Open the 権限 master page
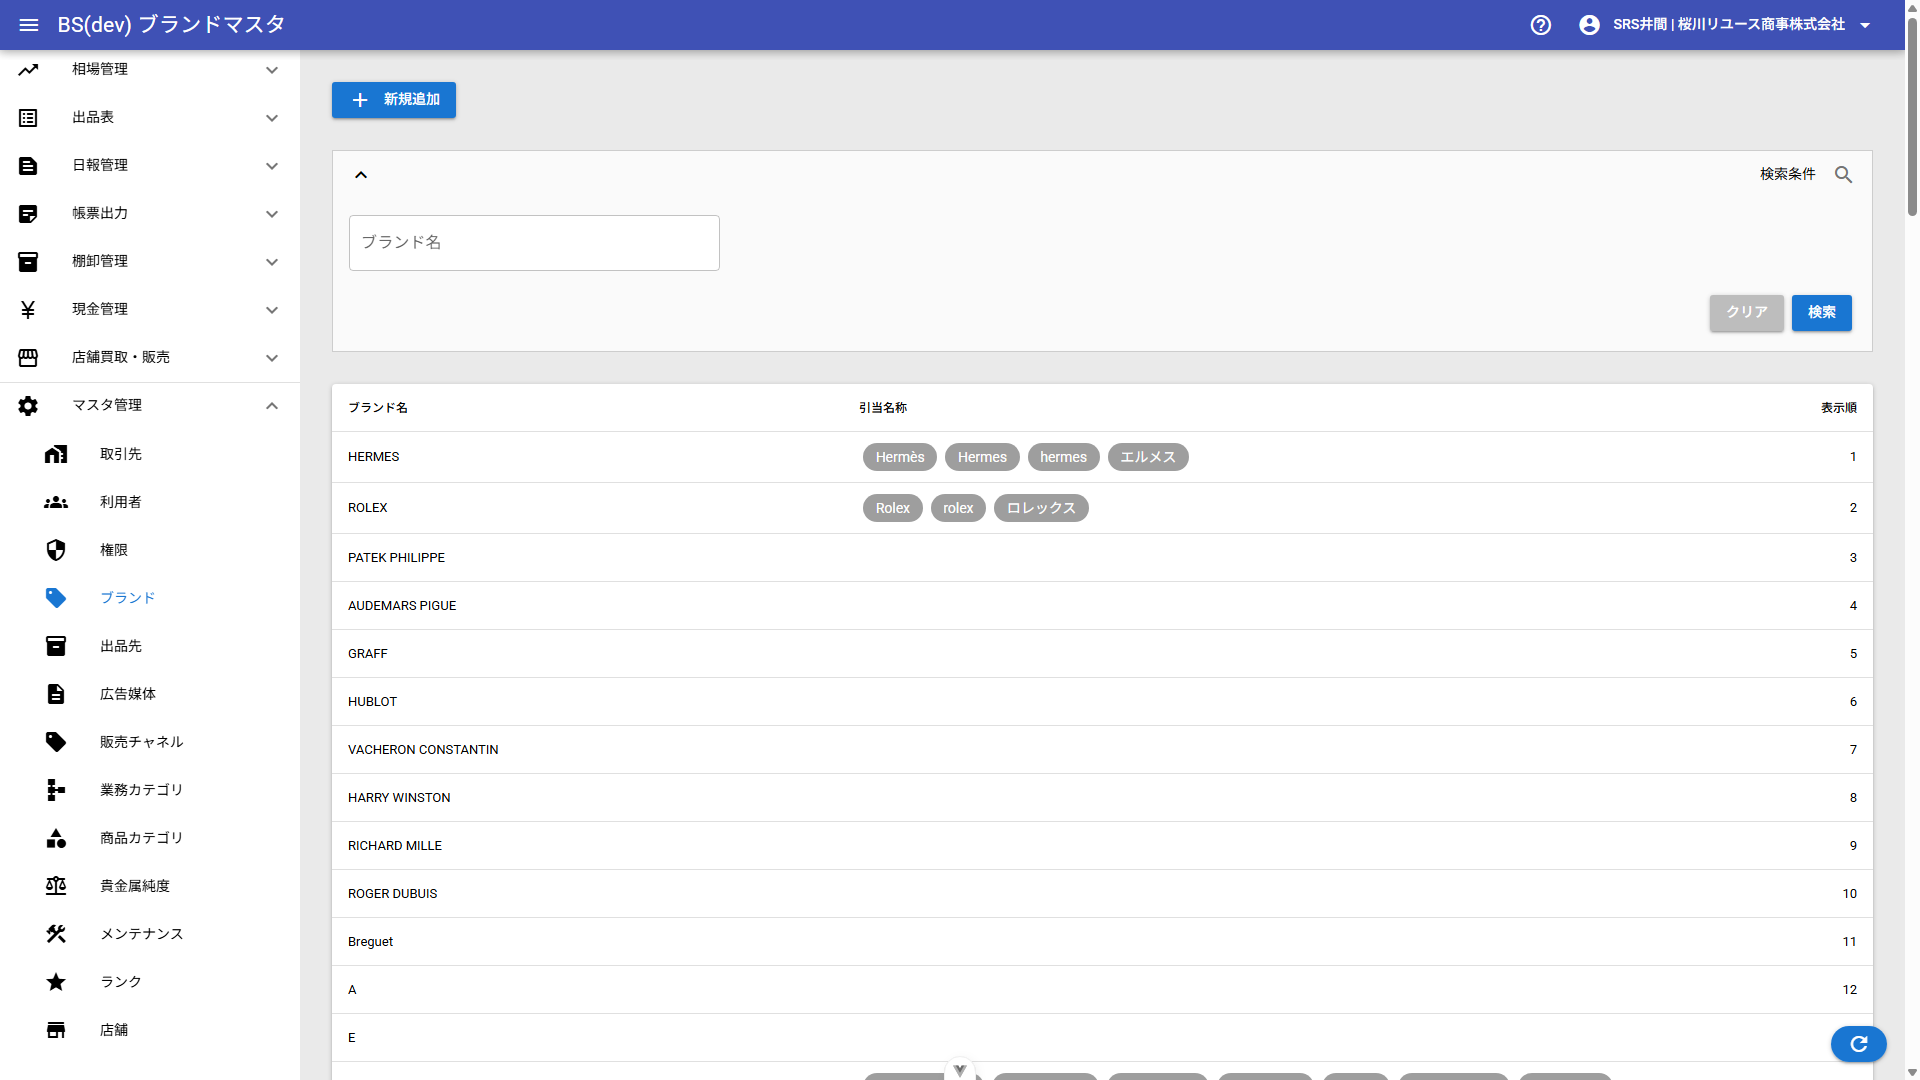The image size is (1920, 1080). click(150, 551)
